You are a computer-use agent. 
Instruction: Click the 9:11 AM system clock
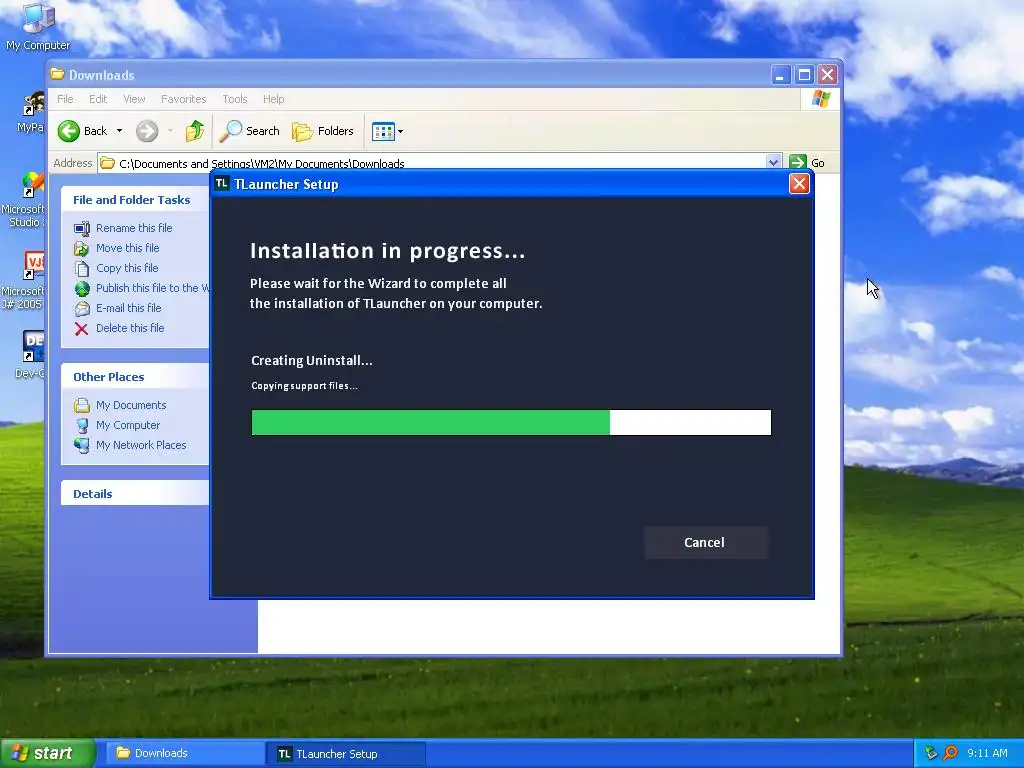click(987, 753)
